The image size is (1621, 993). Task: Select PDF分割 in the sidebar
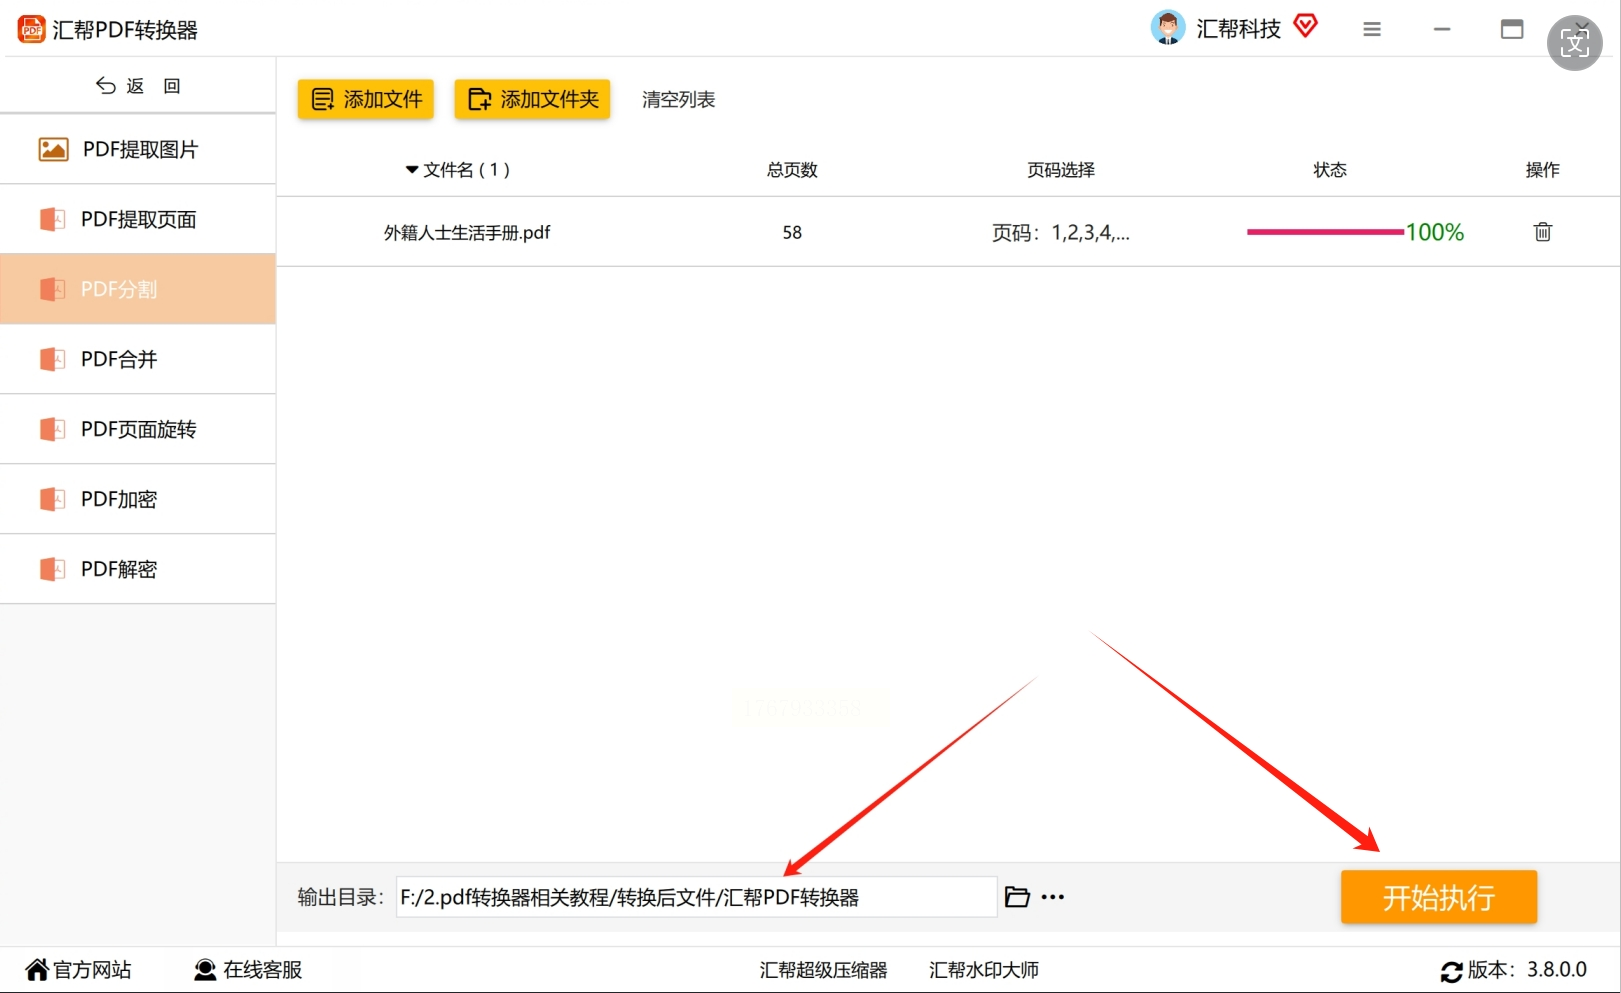click(138, 289)
